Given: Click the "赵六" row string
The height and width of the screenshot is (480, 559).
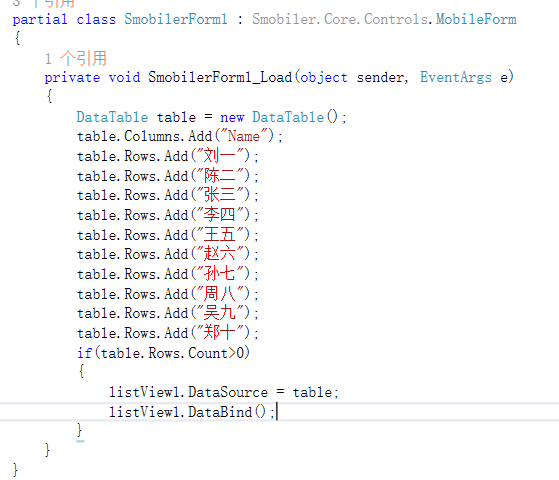Looking at the screenshot, I should (x=220, y=254).
